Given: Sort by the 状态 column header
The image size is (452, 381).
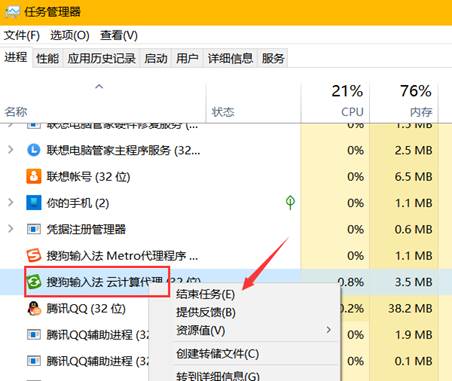Looking at the screenshot, I should click(x=253, y=102).
